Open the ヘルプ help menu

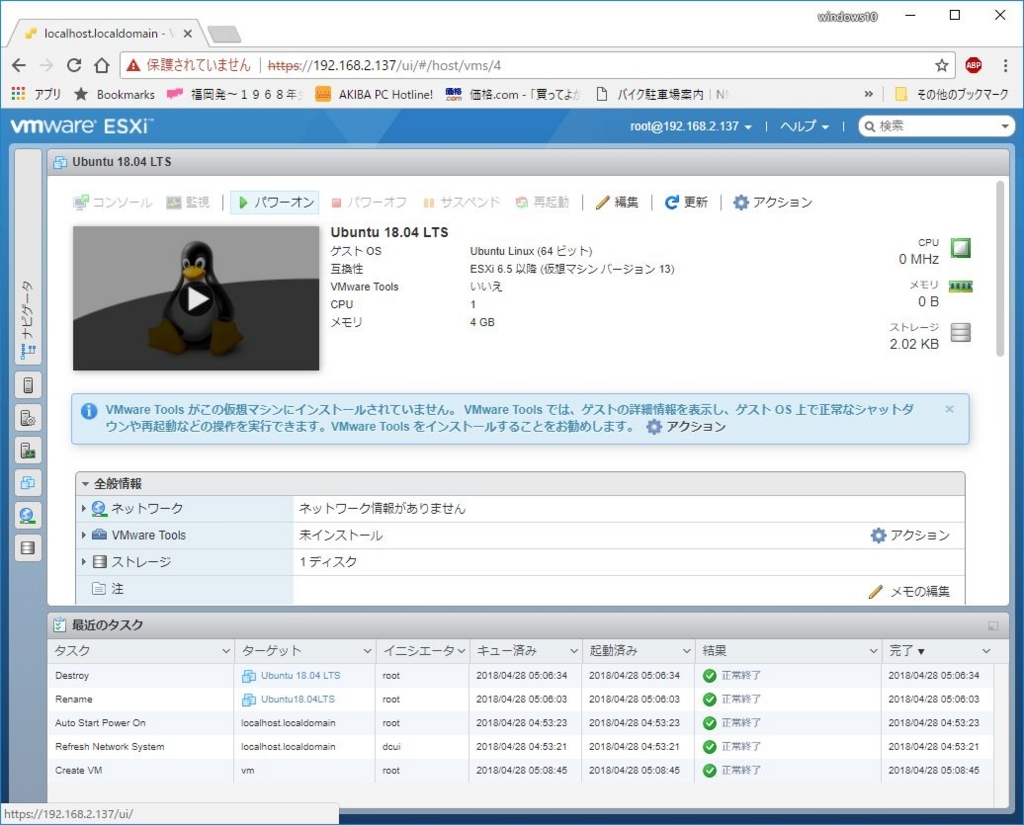pos(804,126)
